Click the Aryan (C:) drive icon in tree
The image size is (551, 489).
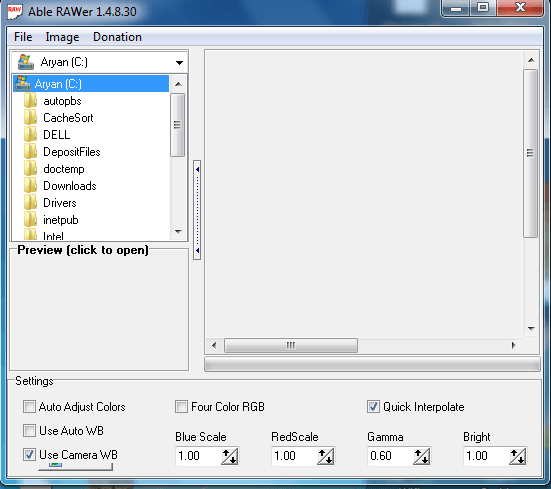pos(22,84)
